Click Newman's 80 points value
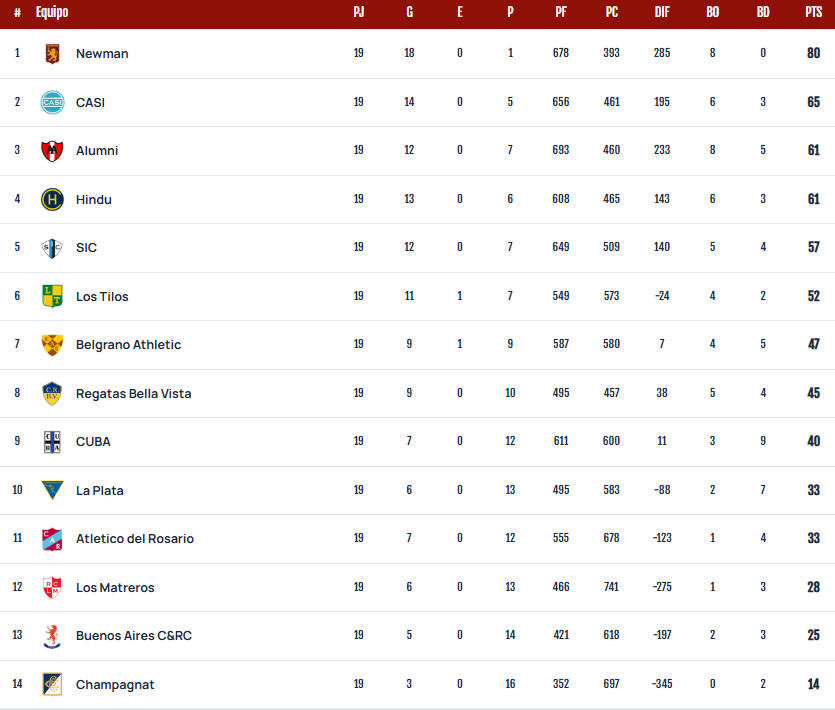The image size is (835, 710). 813,53
